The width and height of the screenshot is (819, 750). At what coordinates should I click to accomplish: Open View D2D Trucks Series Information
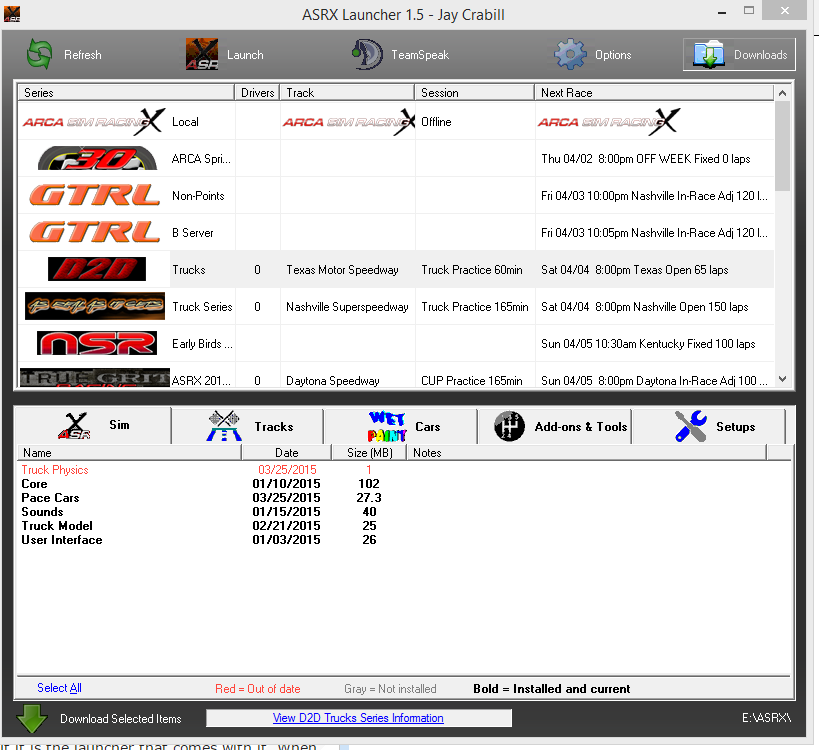(357, 718)
